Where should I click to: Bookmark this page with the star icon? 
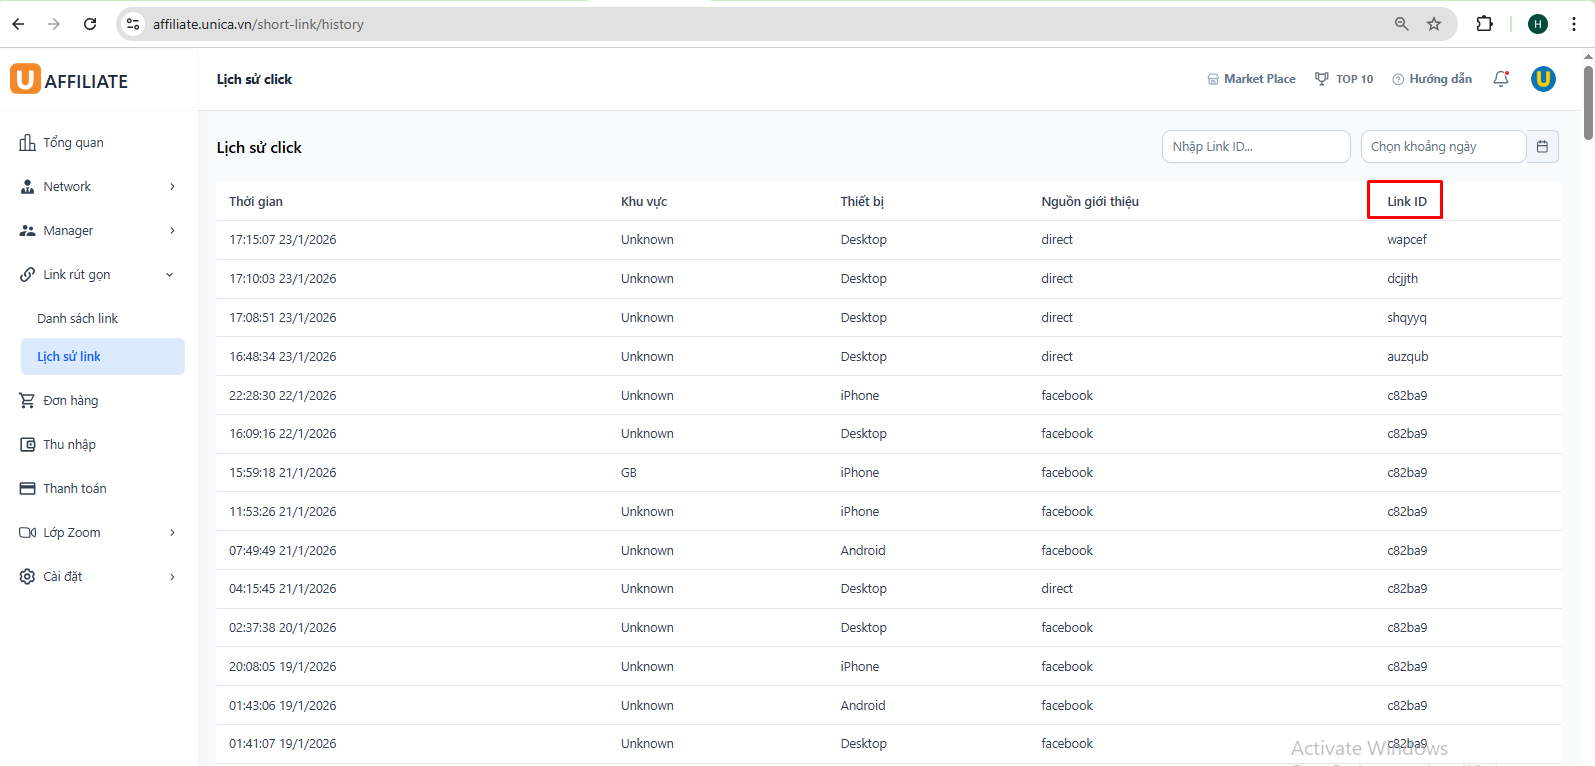1434,24
